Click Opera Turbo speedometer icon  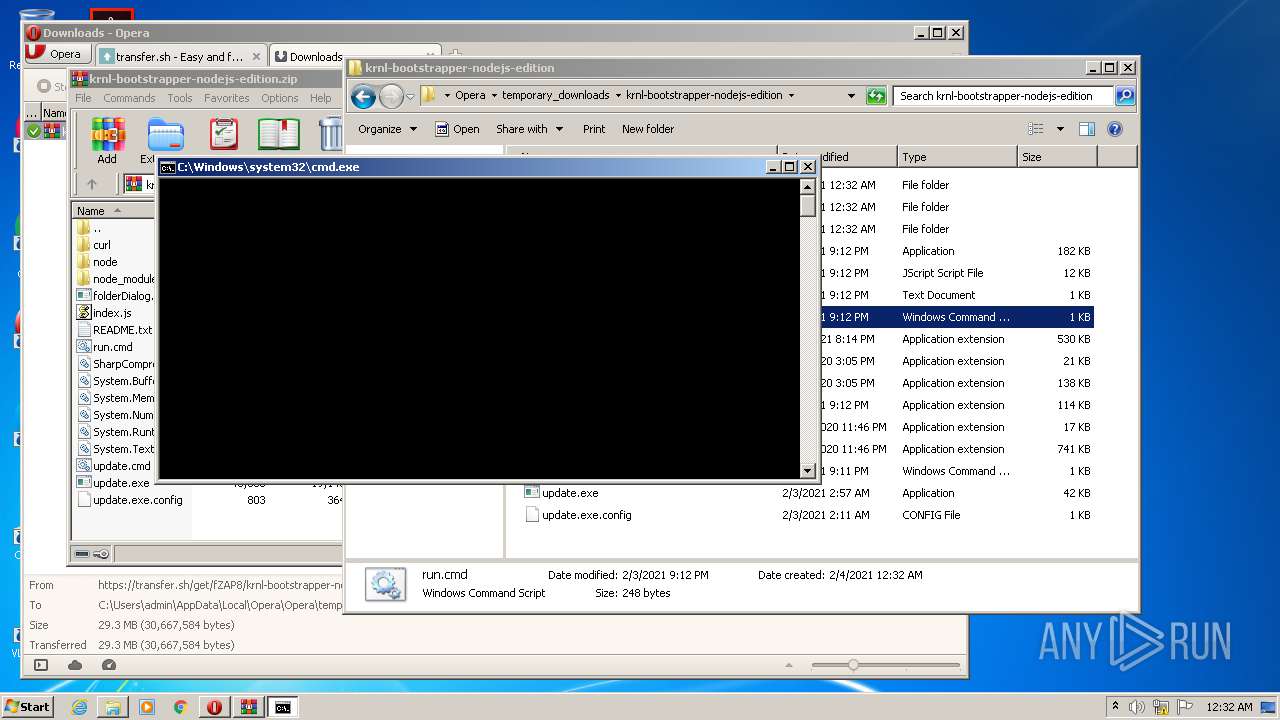point(109,665)
